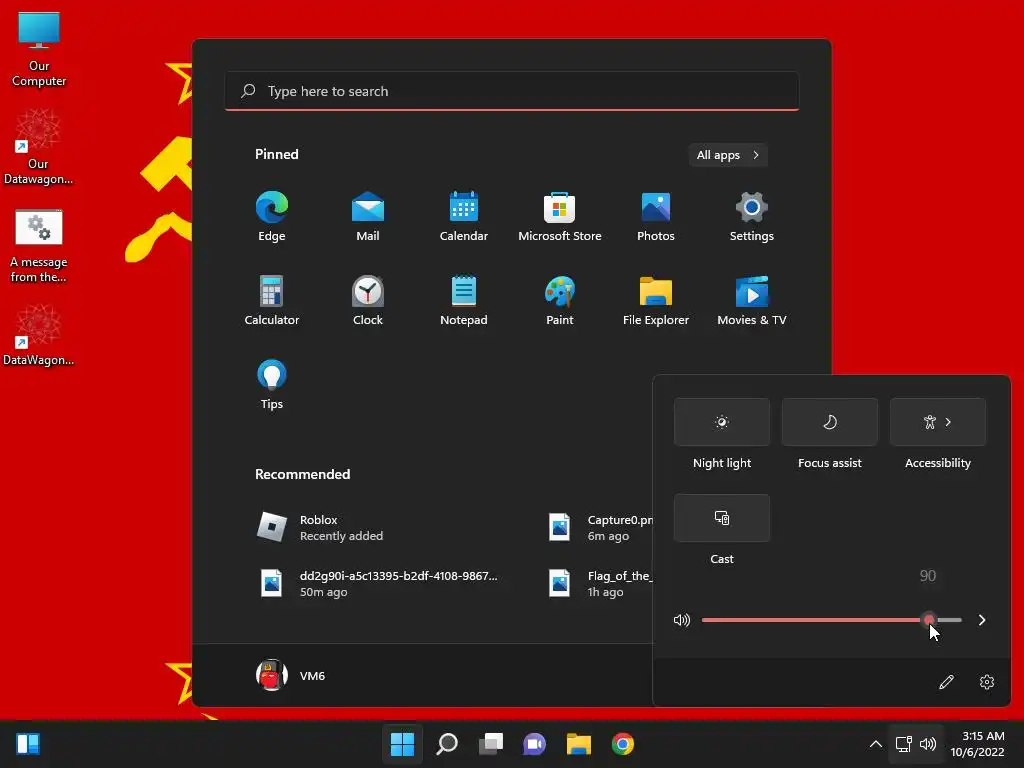The image size is (1024, 768).
Task: Launch the Calendar app
Action: coord(464,217)
